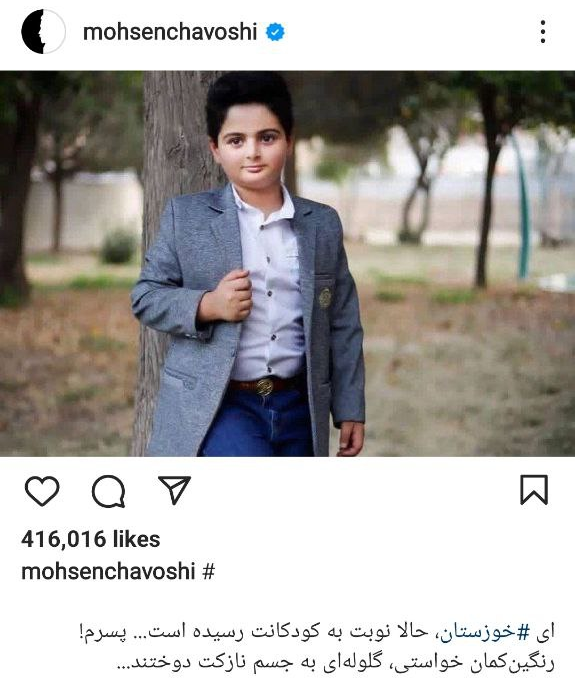The width and height of the screenshot is (575, 698).
Task: Click the boy's face in the photo
Action: [252, 147]
